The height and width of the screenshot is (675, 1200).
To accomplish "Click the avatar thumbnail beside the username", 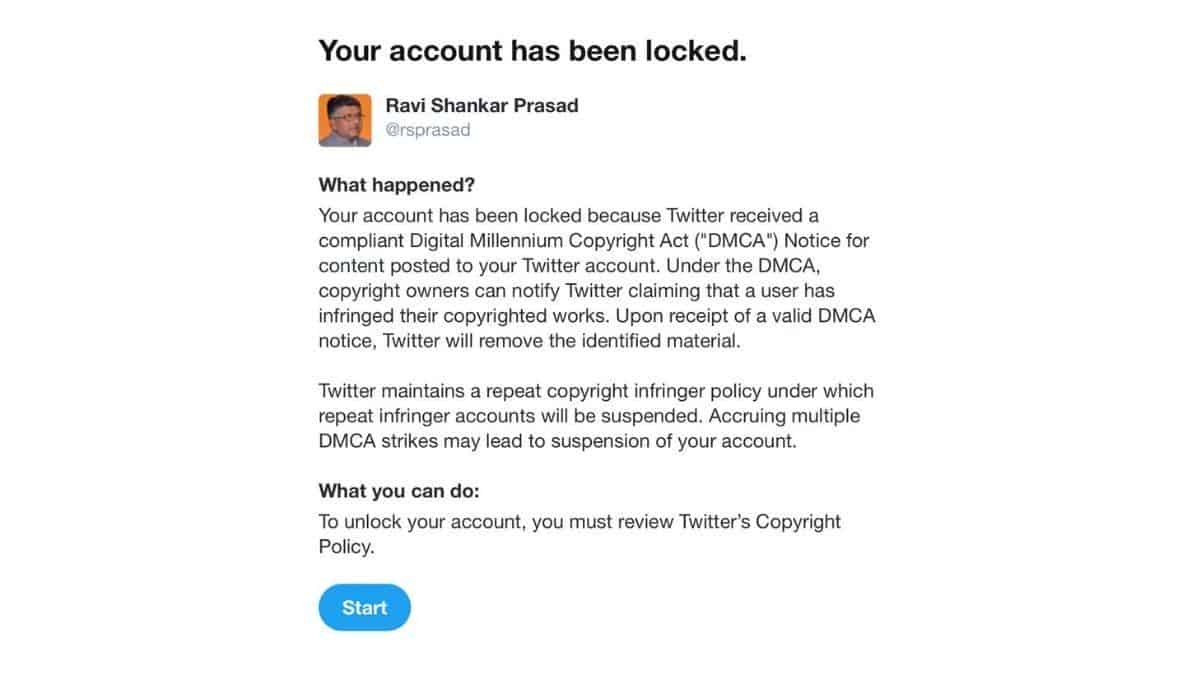I will 344,118.
